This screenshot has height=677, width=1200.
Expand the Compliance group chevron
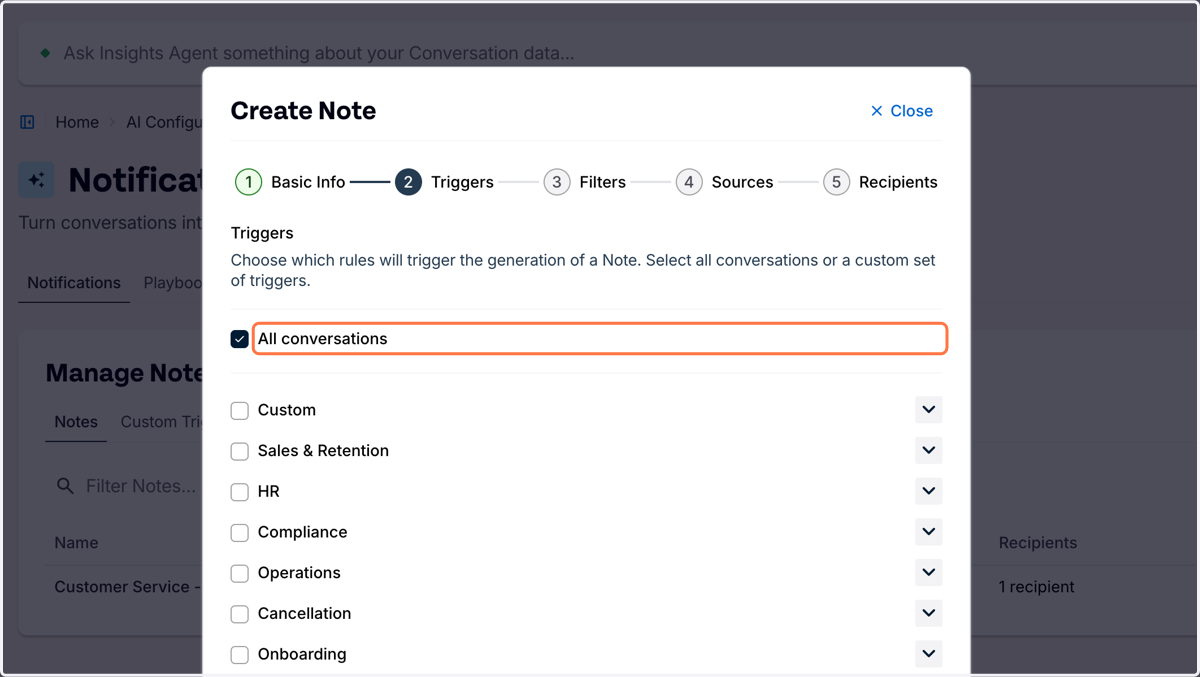click(x=929, y=532)
